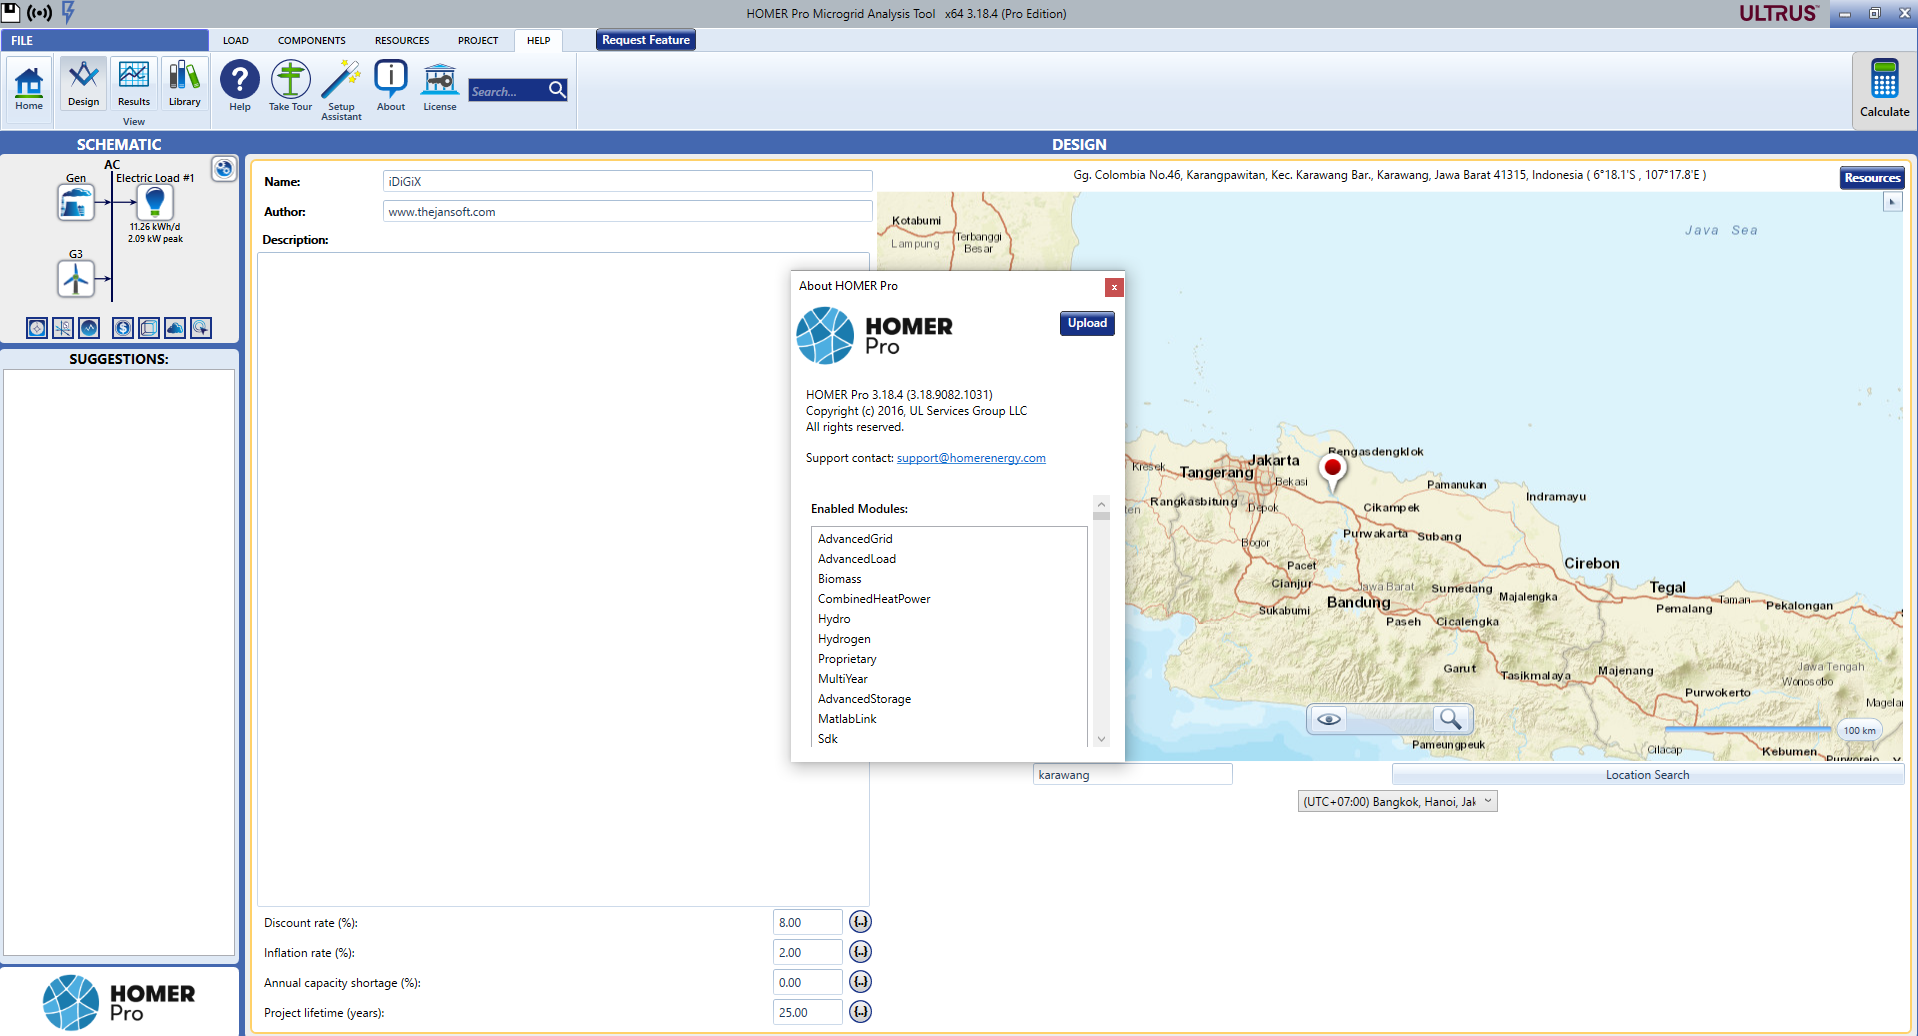The height and width of the screenshot is (1036, 1918).
Task: Select MatlabLink in Enabled Modules list
Action: pyautogui.click(x=847, y=719)
